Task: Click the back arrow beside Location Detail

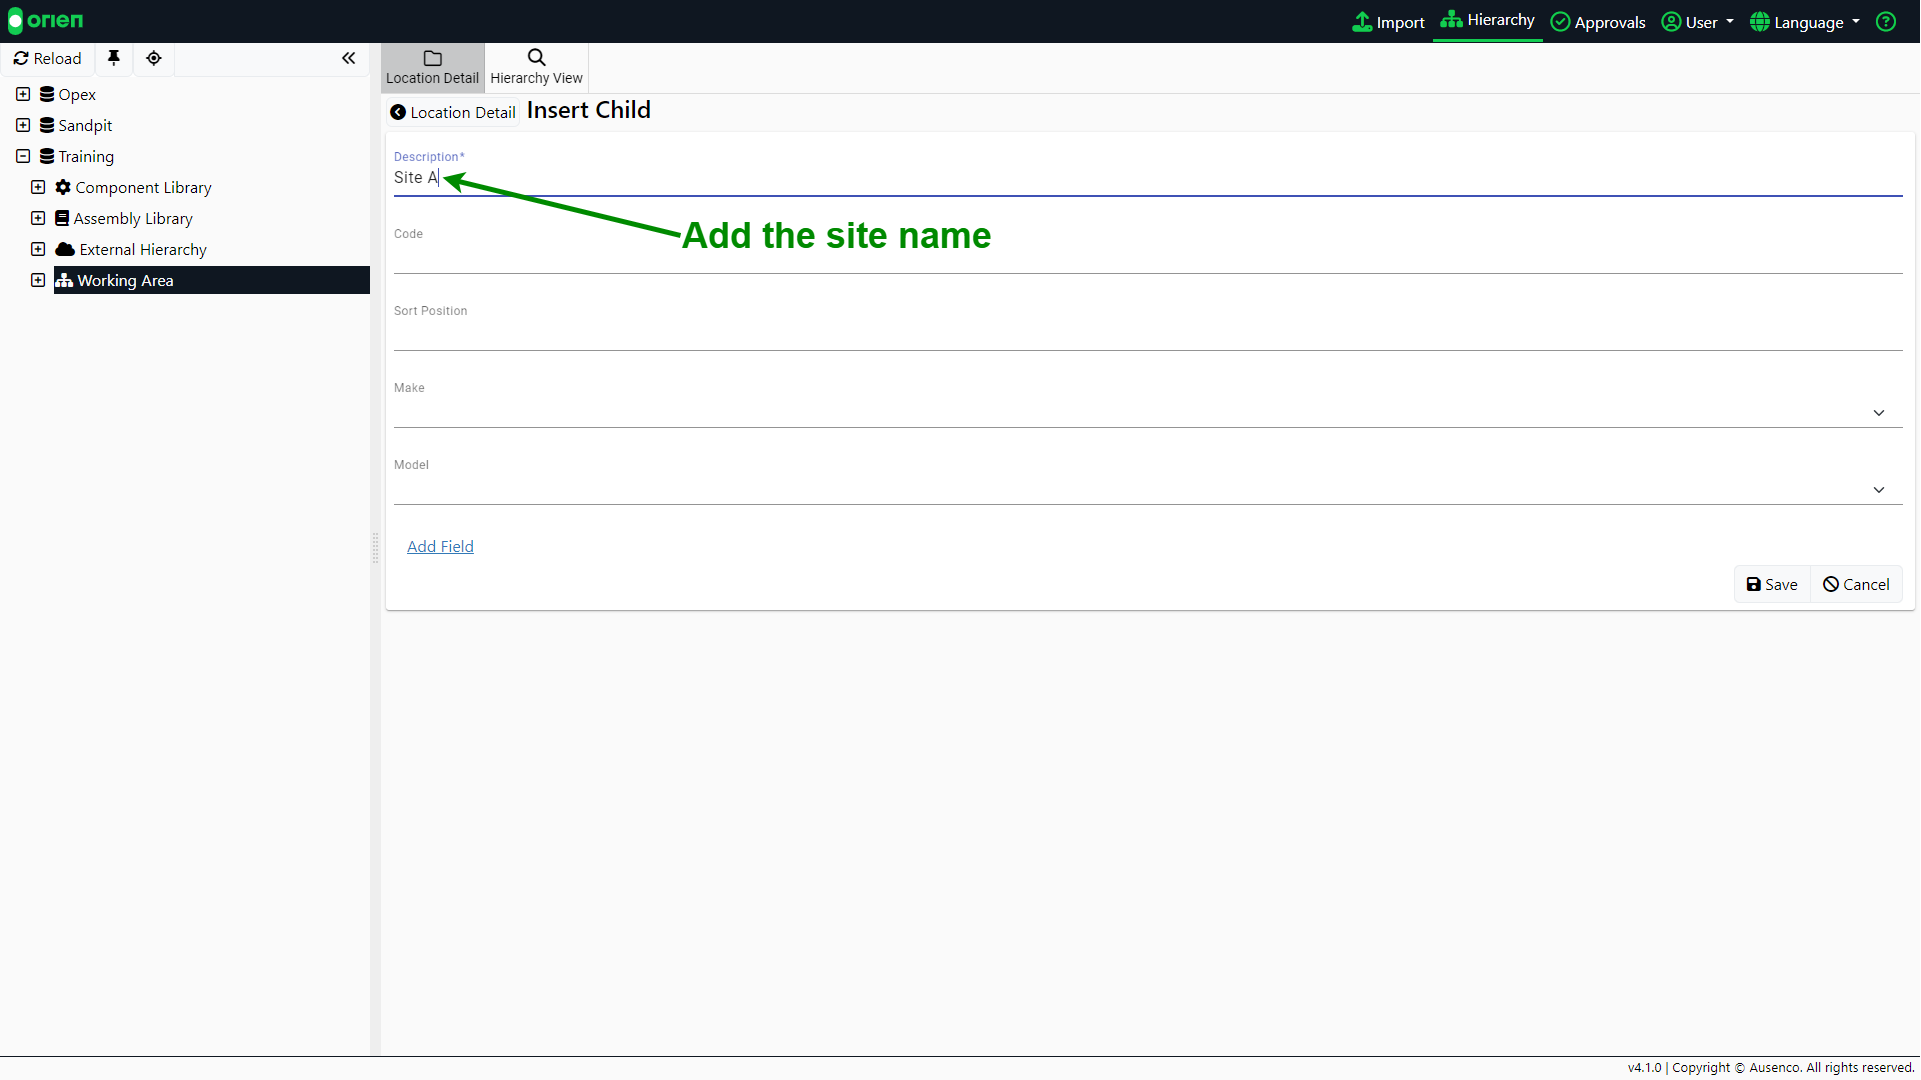Action: (x=398, y=113)
